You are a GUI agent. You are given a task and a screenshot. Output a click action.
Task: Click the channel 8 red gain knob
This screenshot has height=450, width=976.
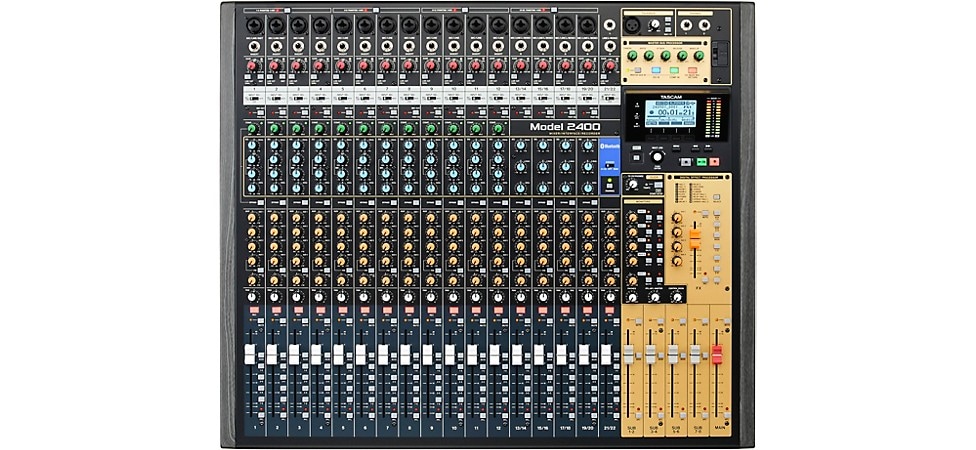coord(408,65)
